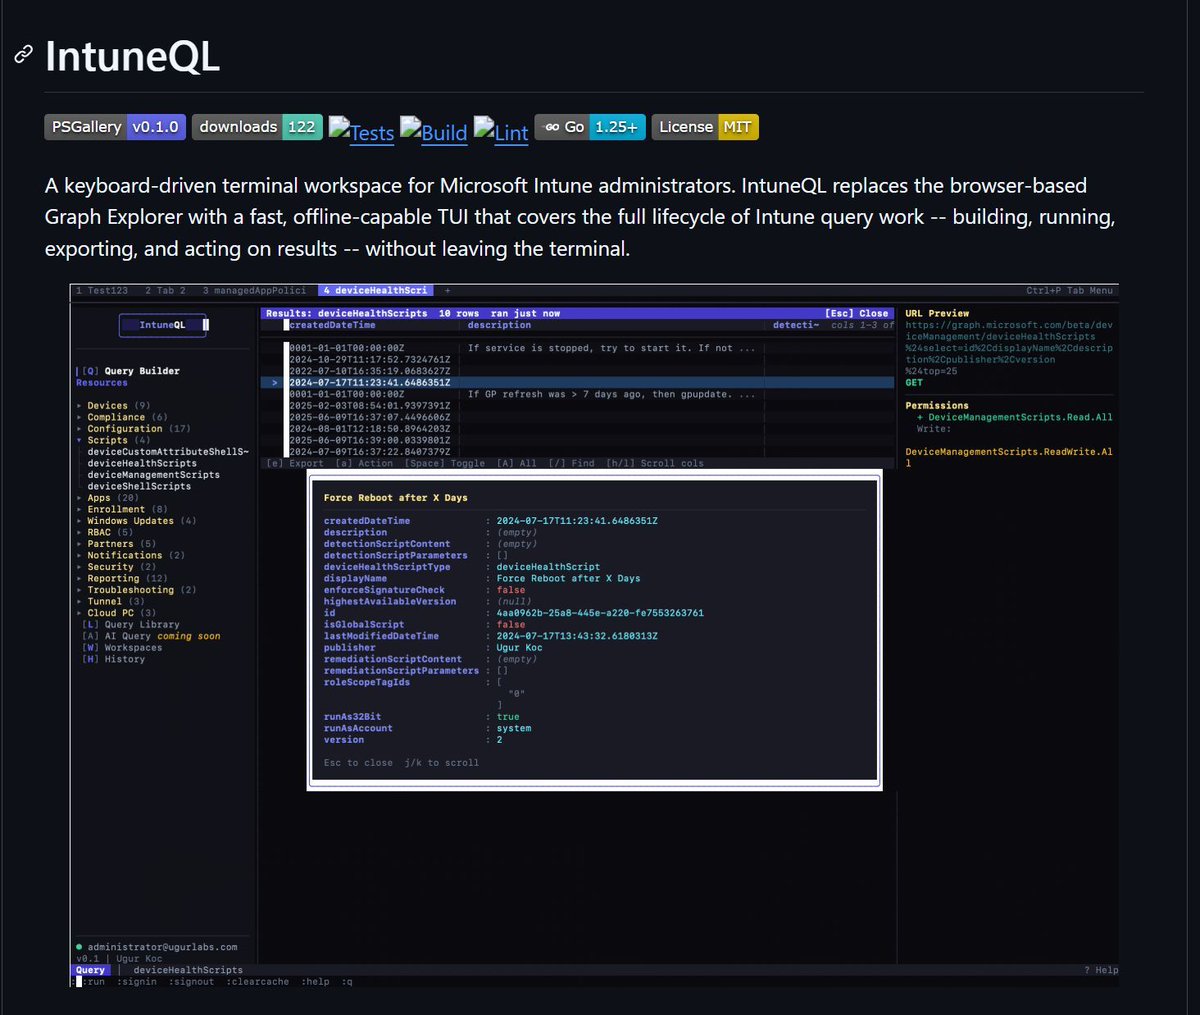This screenshot has width=1200, height=1015.
Task: Click the 'createdDateTime' column header
Action: [332, 325]
